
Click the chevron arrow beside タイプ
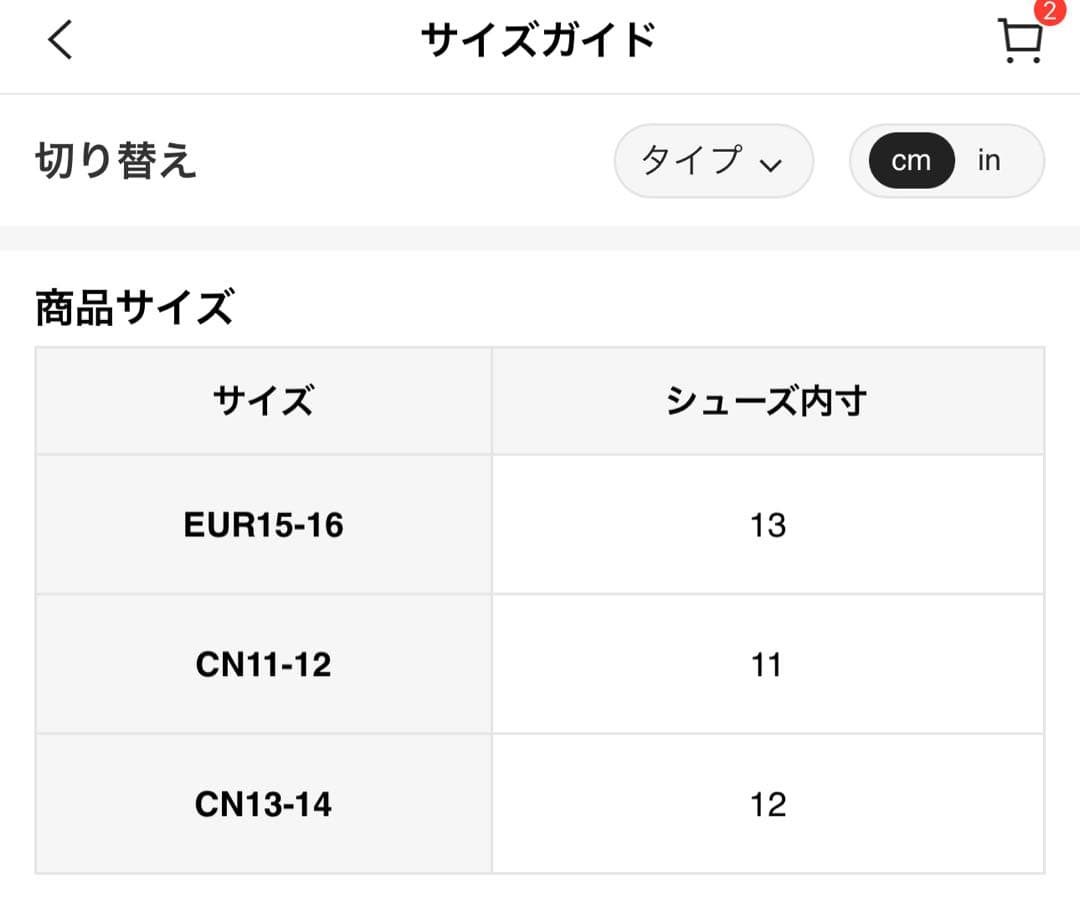pyautogui.click(x=770, y=165)
